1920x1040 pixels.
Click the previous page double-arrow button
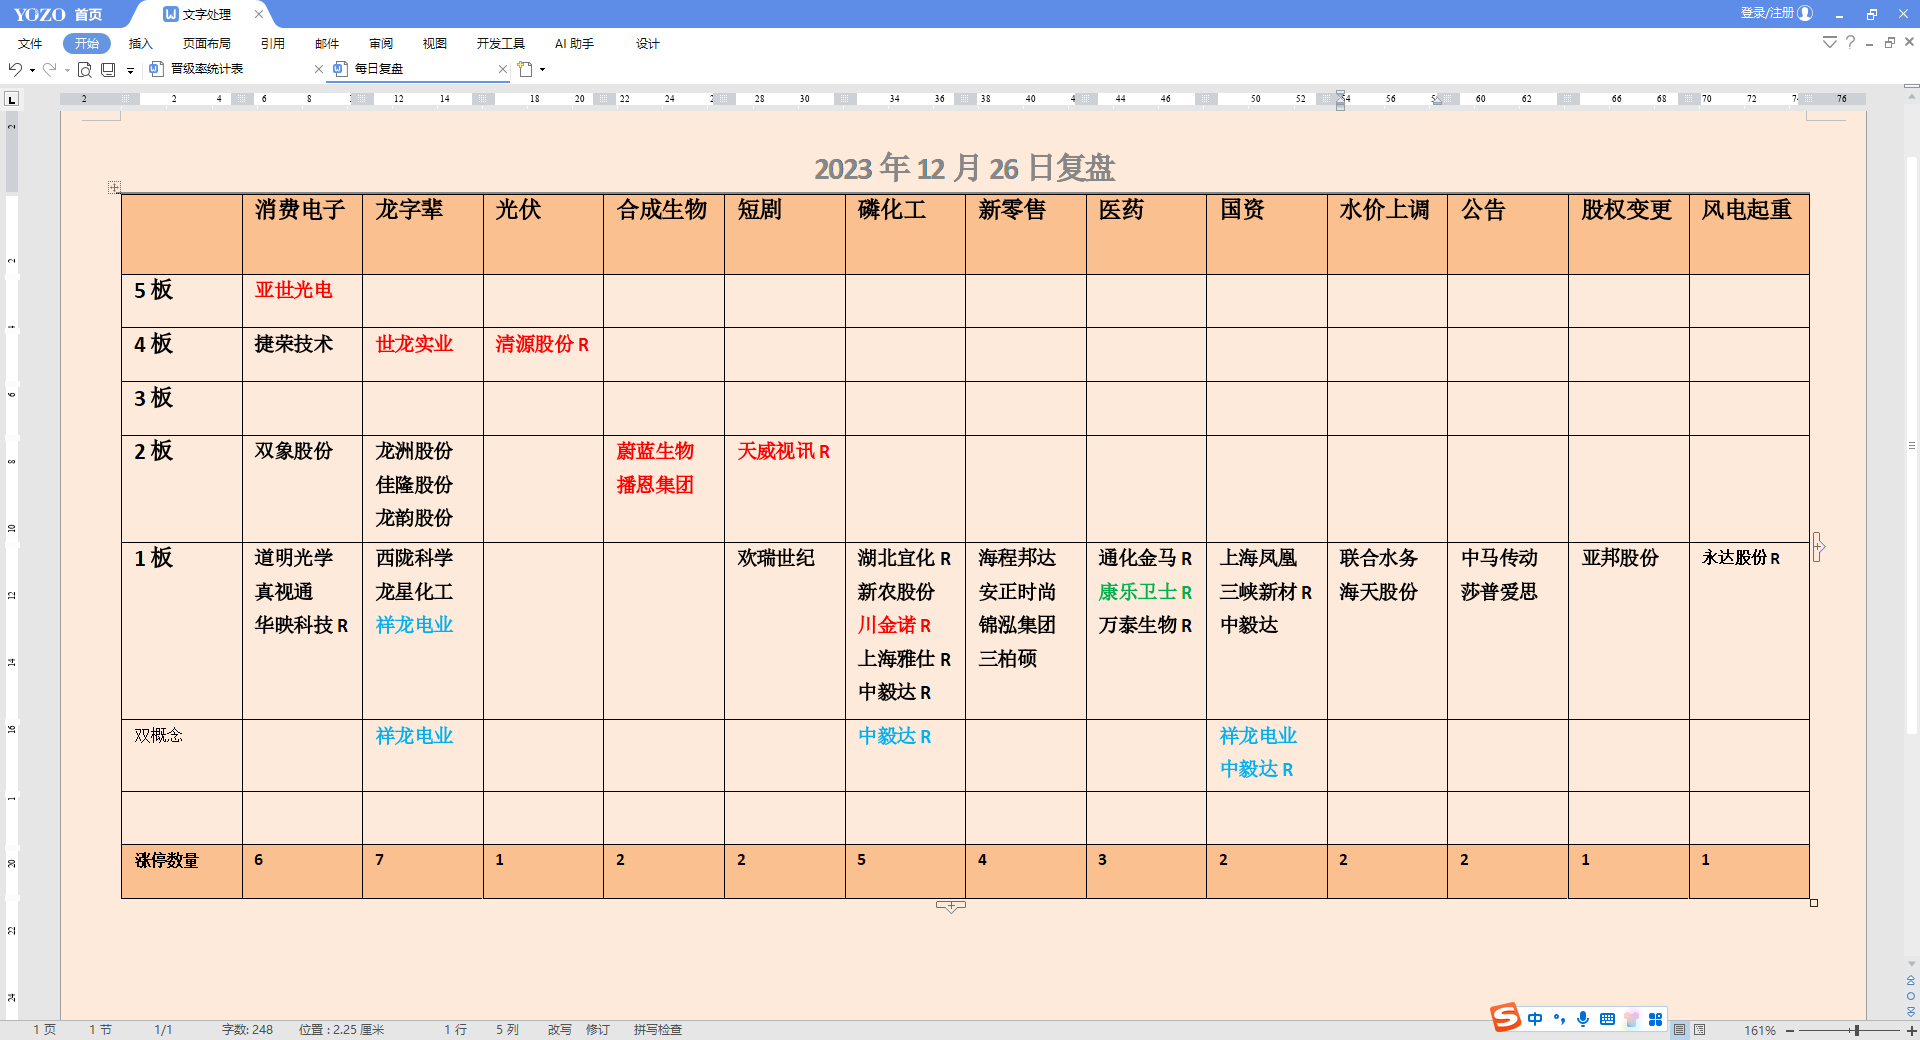click(1911, 980)
